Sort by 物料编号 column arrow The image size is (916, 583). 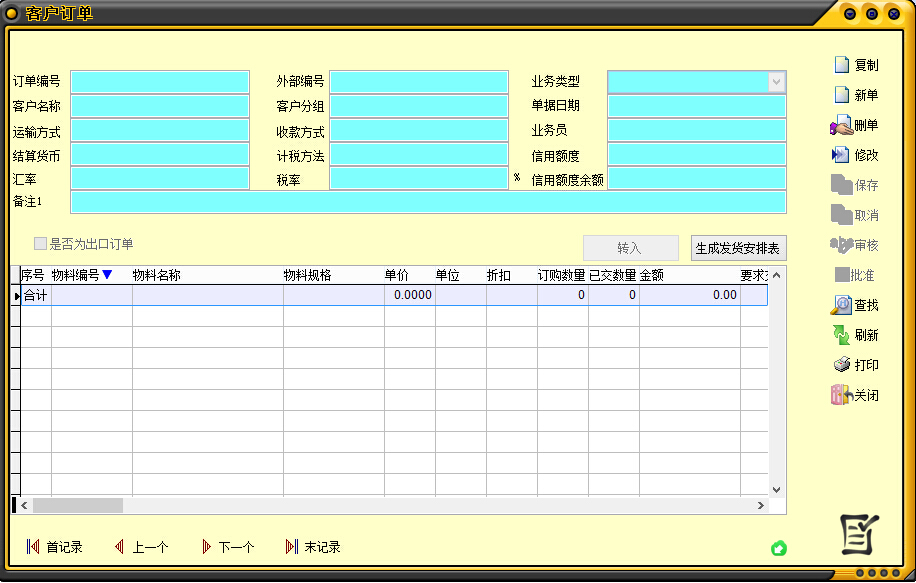click(x=107, y=275)
